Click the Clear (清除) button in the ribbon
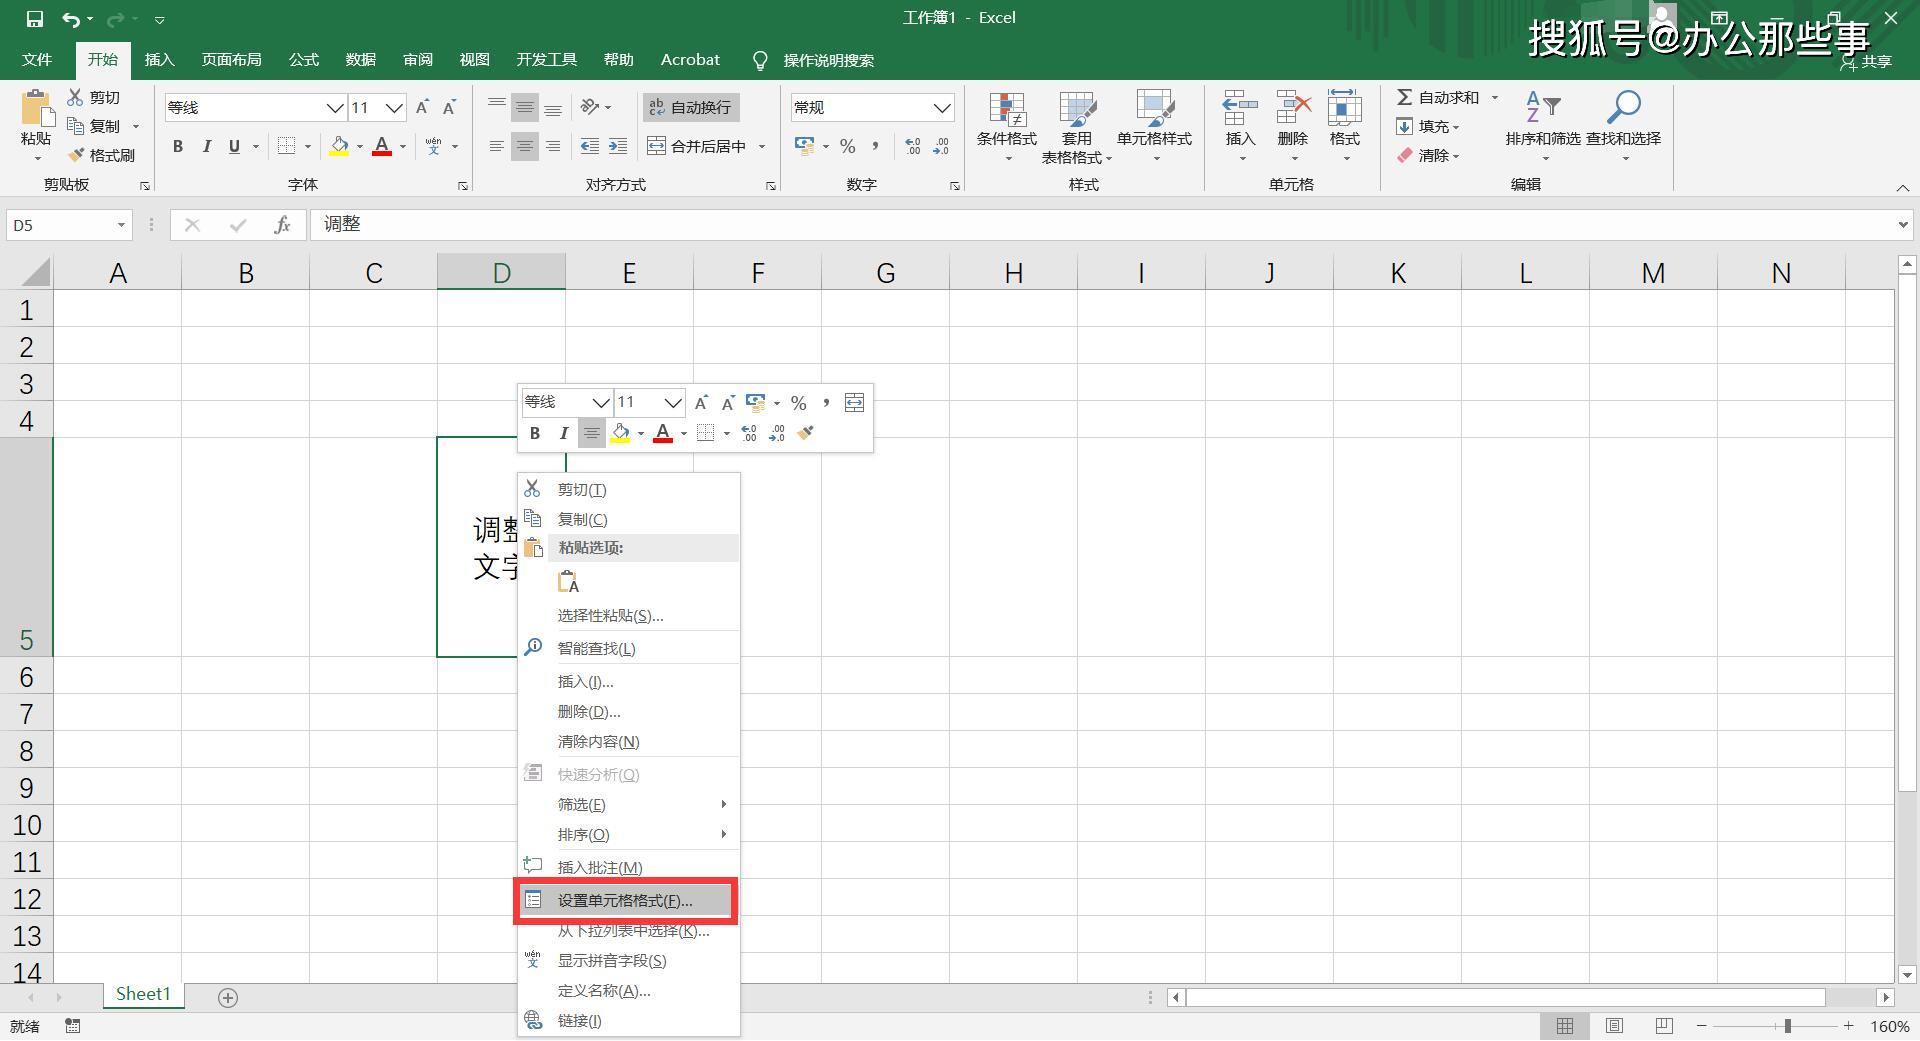This screenshot has height=1041, width=1920. coord(1428,155)
